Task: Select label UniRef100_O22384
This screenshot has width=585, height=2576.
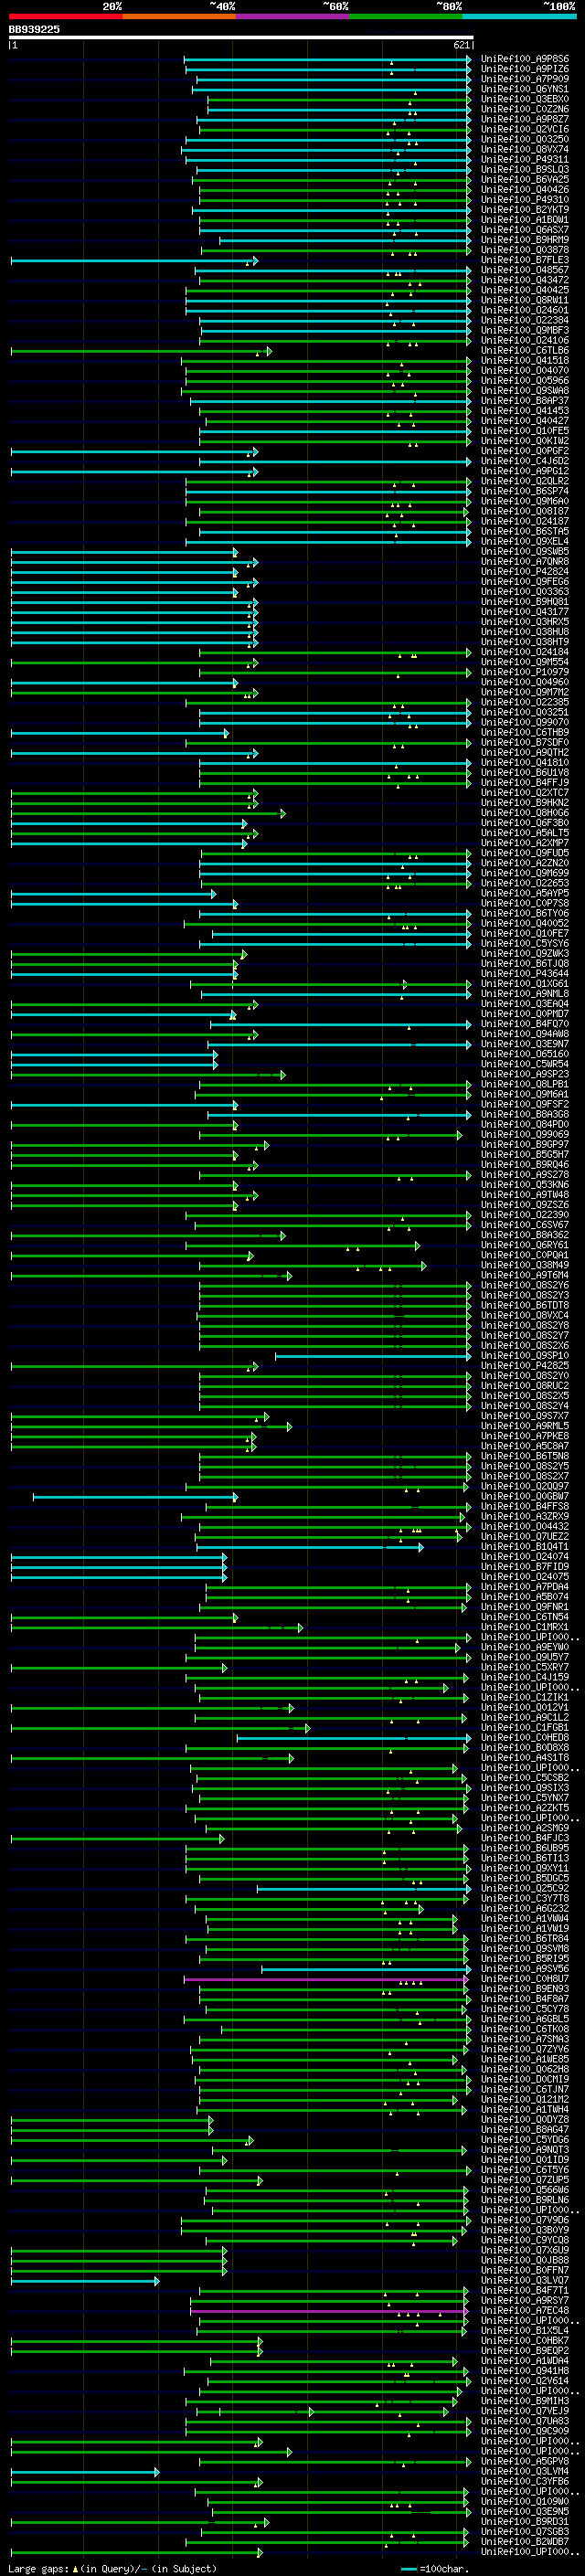Action: coord(525,321)
